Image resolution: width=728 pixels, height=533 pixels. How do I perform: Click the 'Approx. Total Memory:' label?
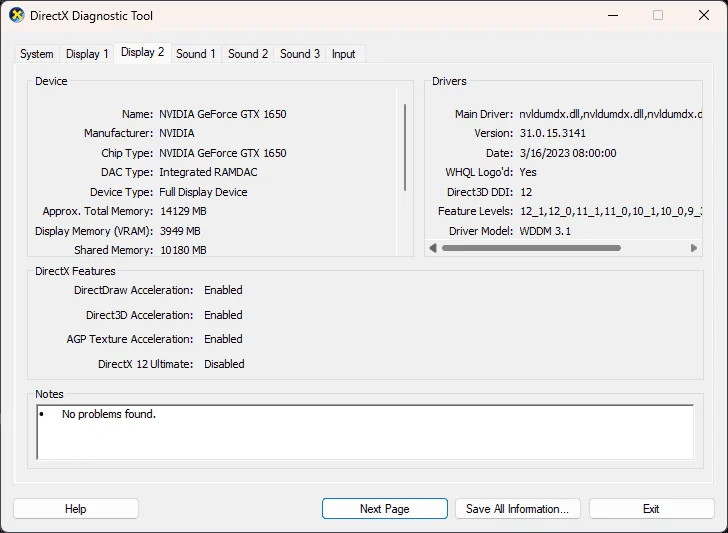[98, 211]
